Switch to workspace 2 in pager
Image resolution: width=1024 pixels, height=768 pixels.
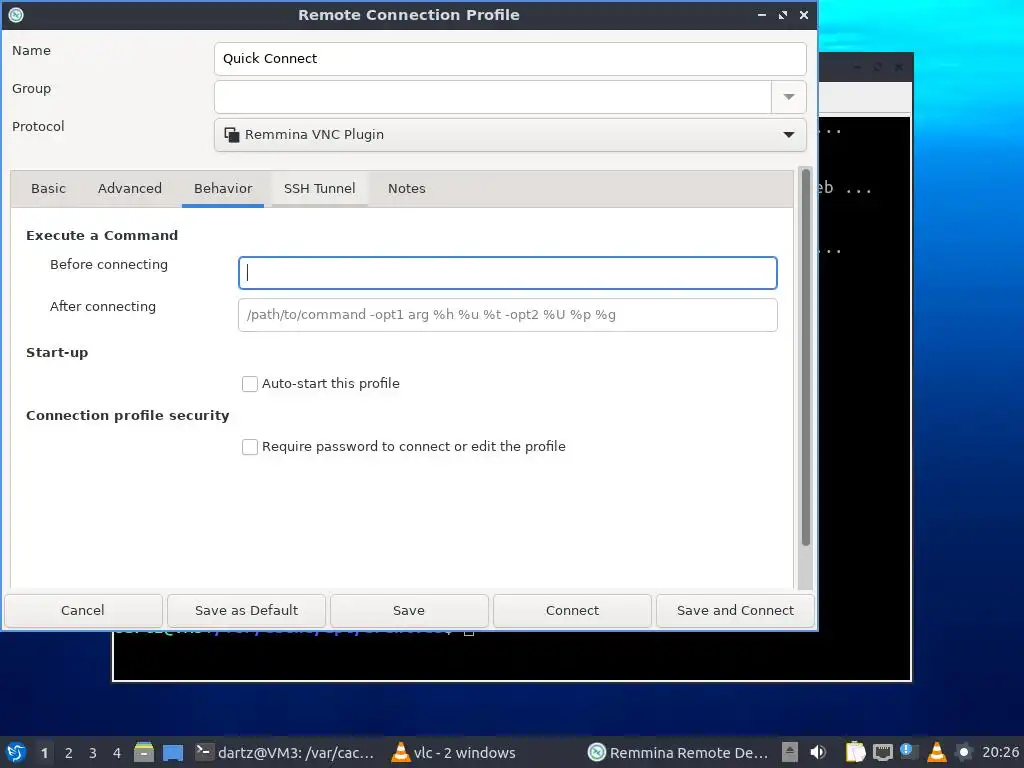coord(69,753)
